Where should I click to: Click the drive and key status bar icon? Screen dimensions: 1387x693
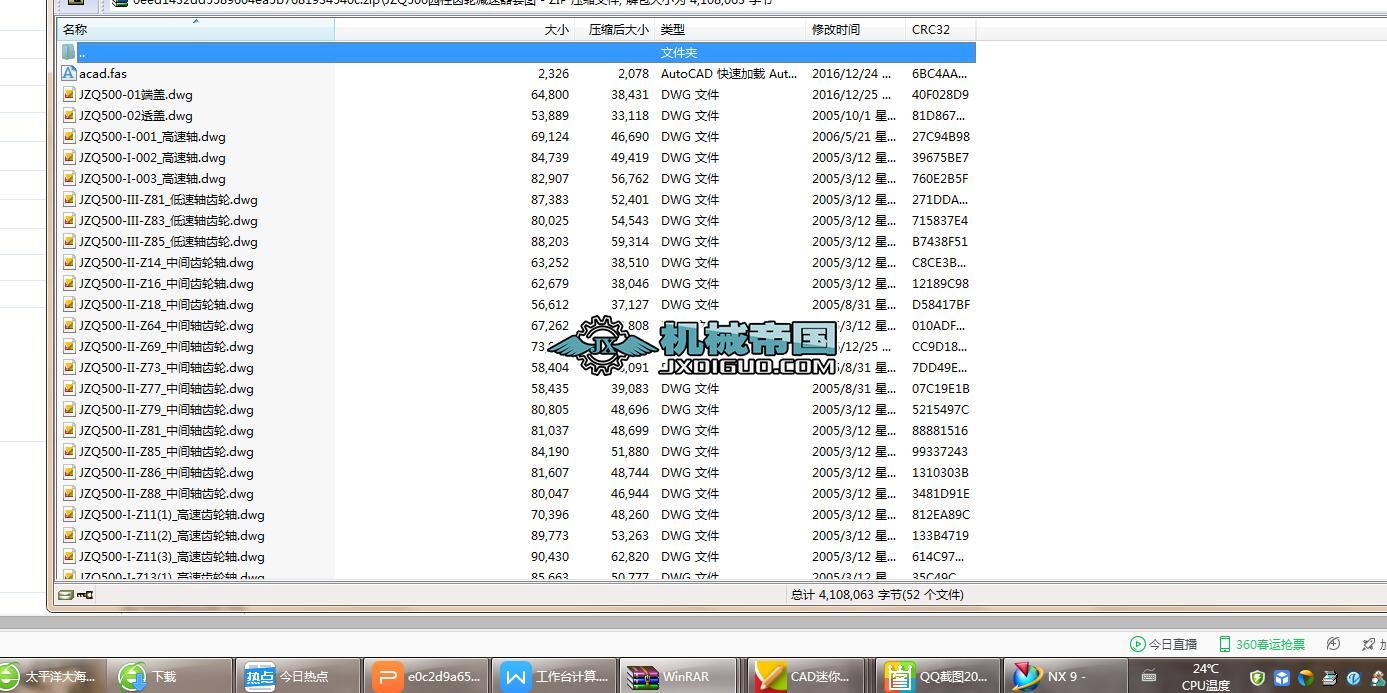pyautogui.click(x=76, y=595)
